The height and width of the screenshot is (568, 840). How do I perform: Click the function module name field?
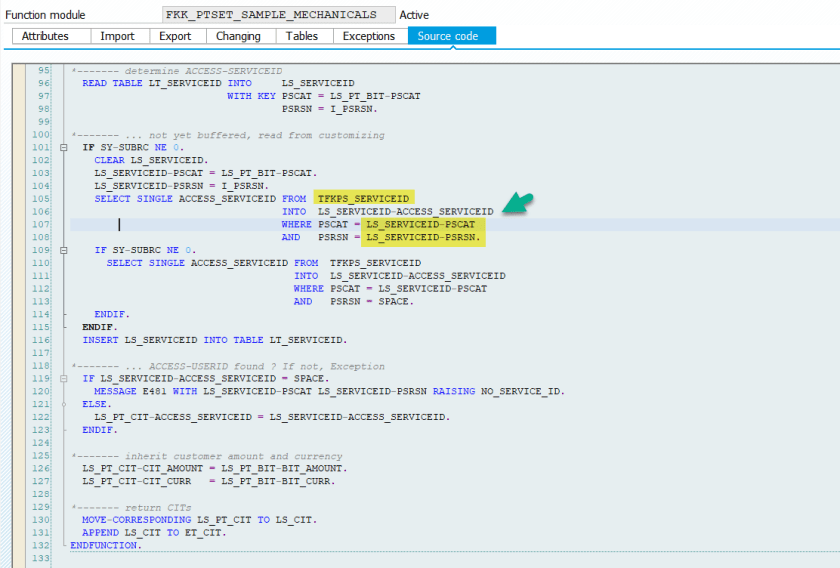pos(277,15)
